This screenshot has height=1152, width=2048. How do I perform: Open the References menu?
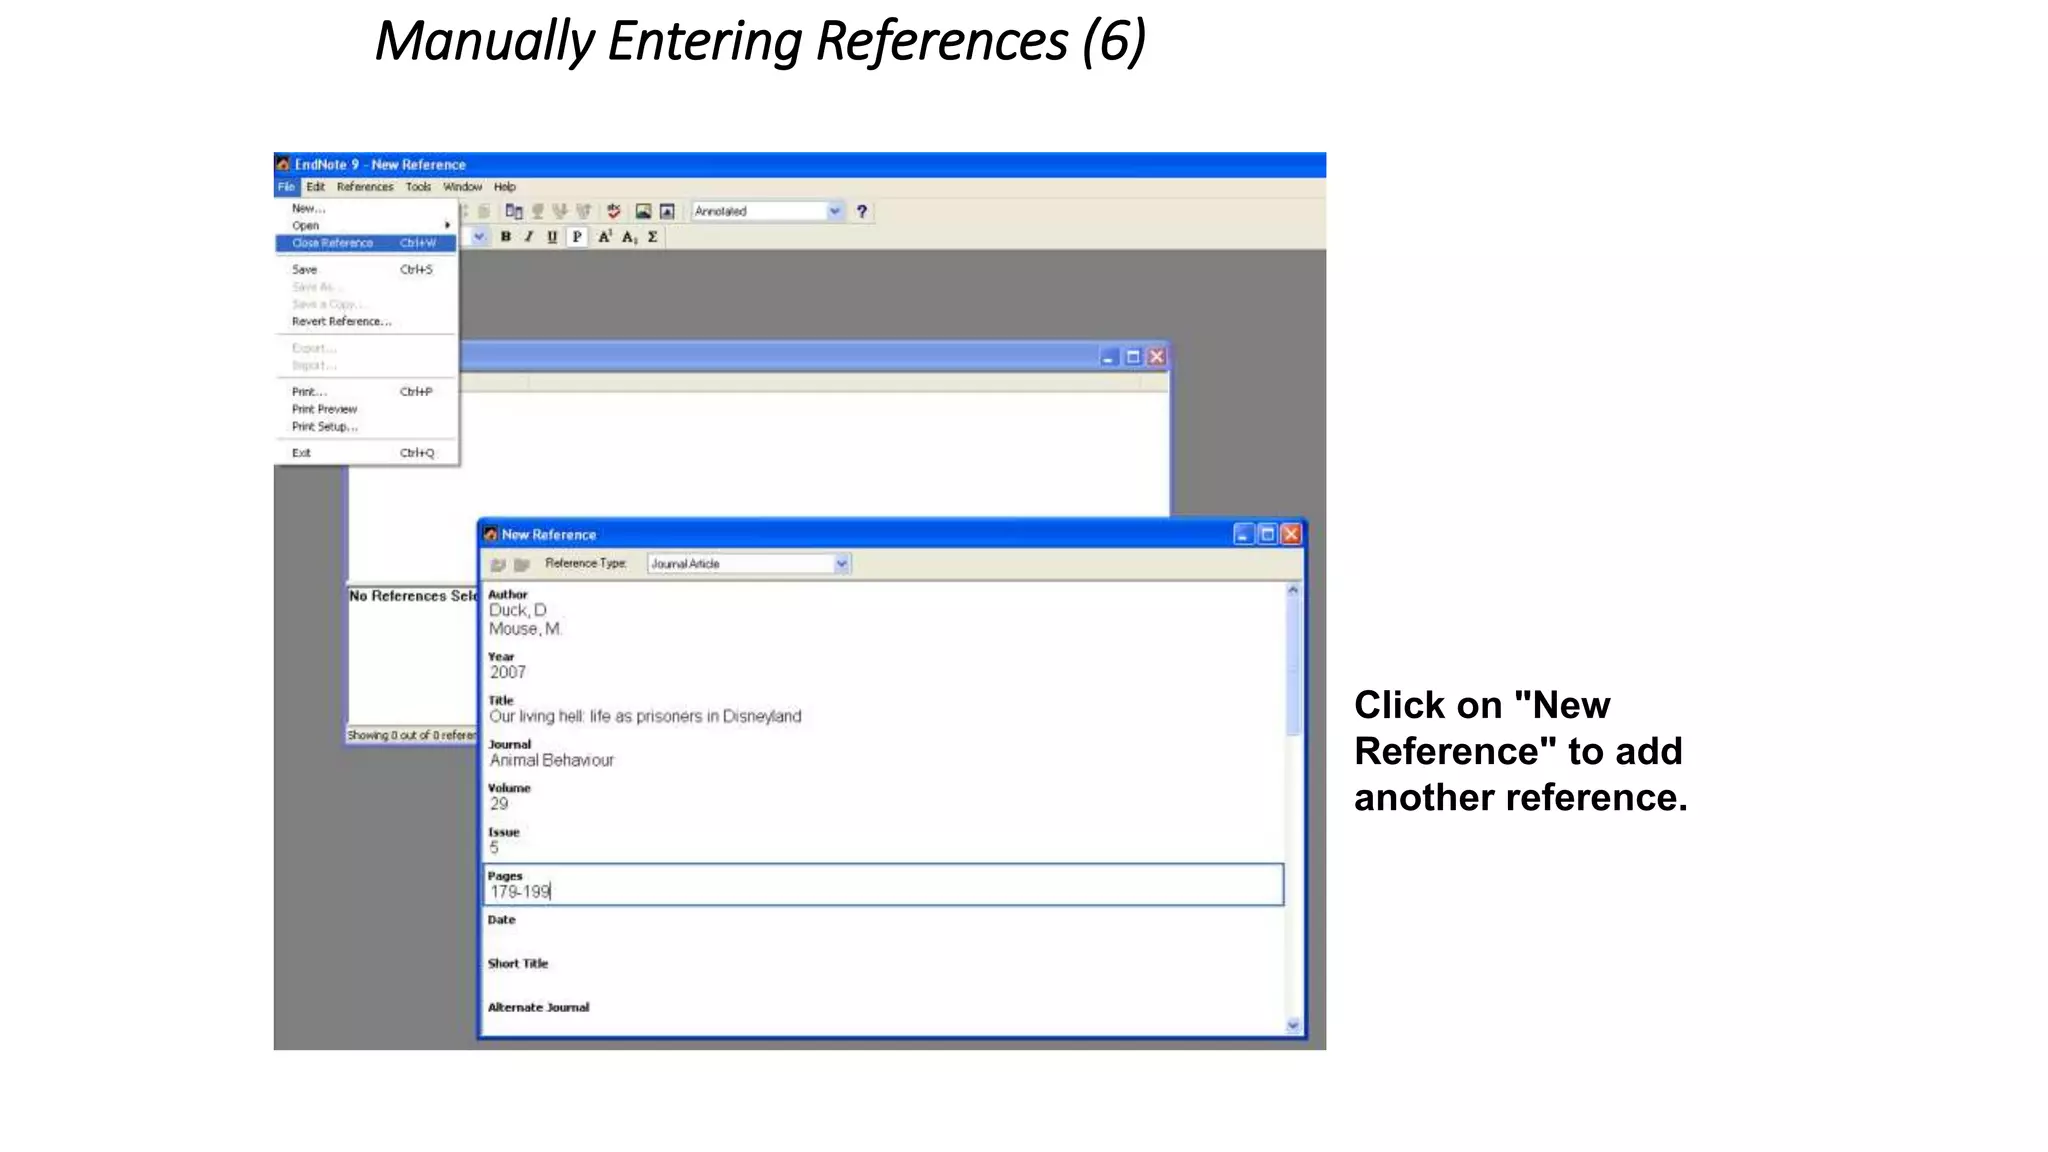coord(365,187)
